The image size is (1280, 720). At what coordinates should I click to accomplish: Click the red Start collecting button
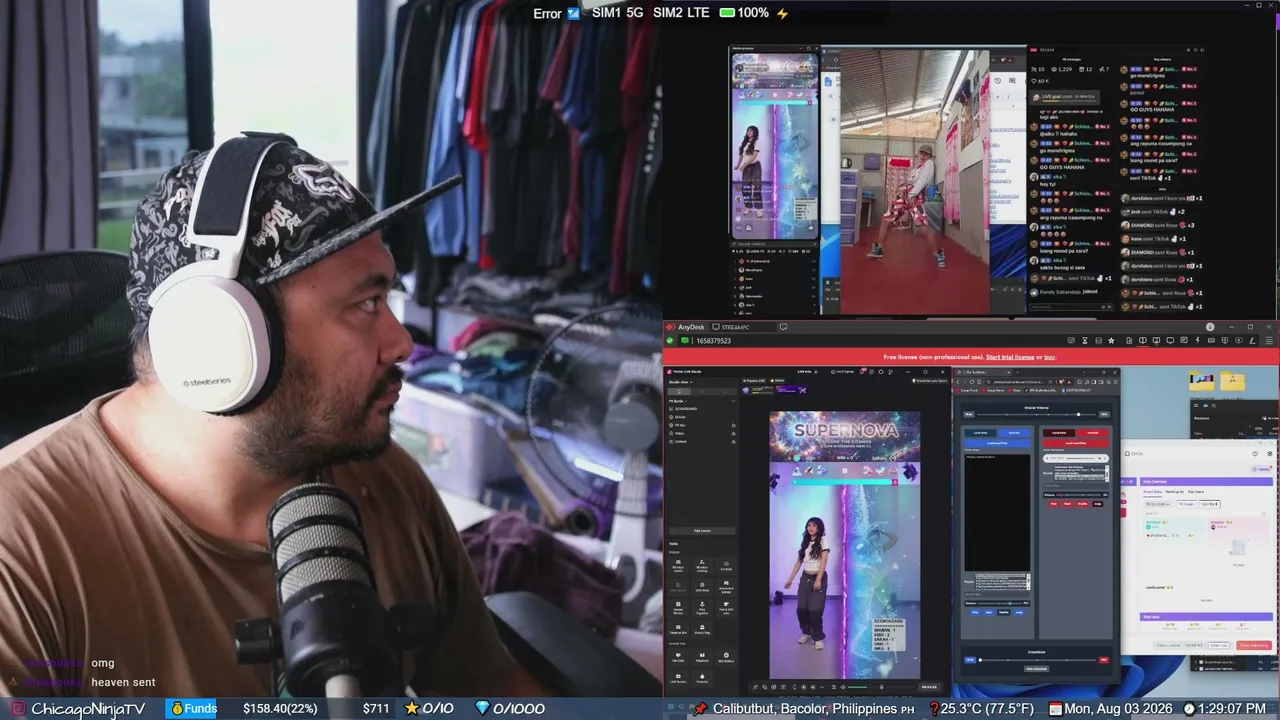1254,645
